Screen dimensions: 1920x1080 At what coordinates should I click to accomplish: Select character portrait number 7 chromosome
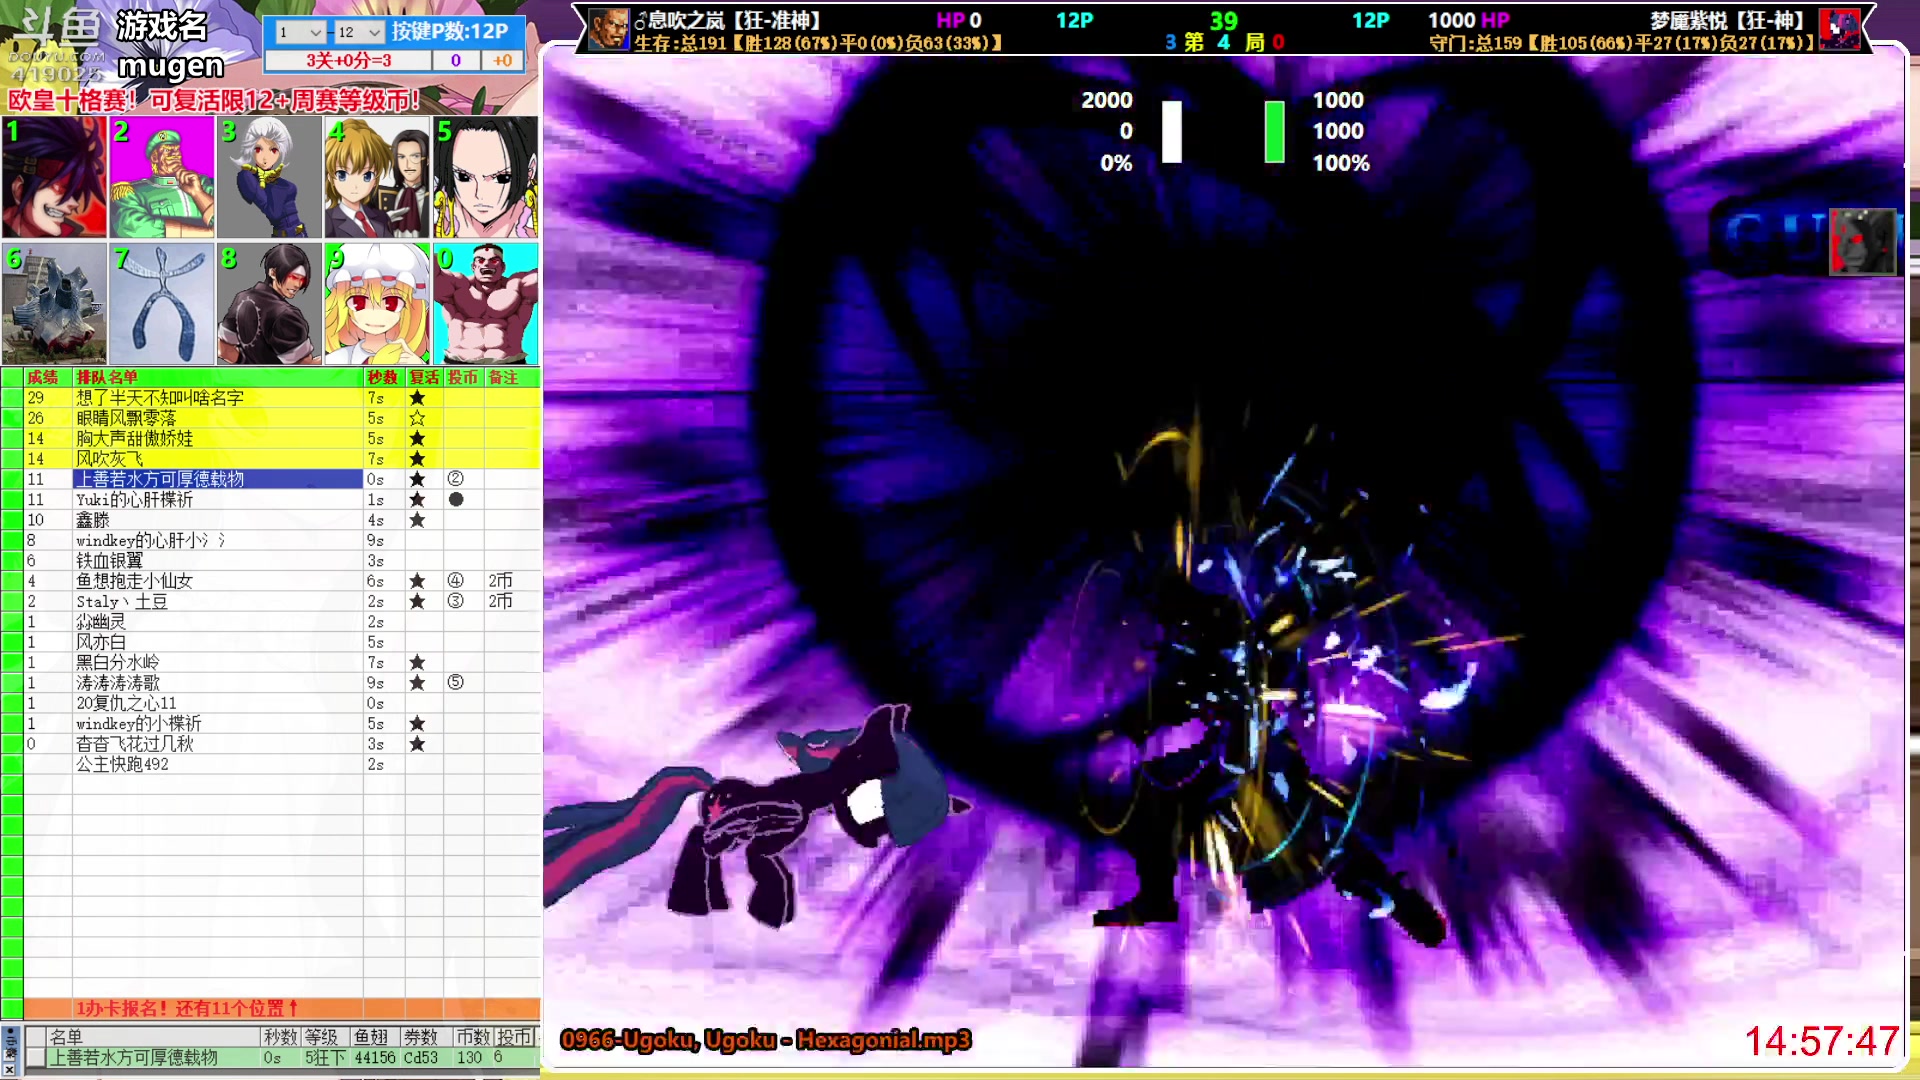[162, 304]
